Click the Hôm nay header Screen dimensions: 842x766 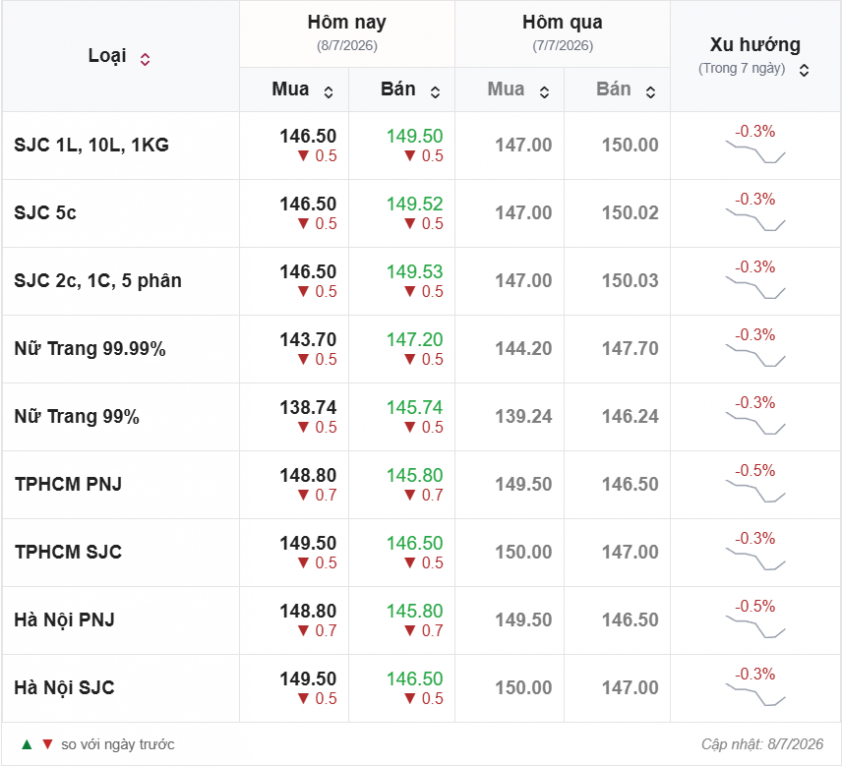[347, 22]
